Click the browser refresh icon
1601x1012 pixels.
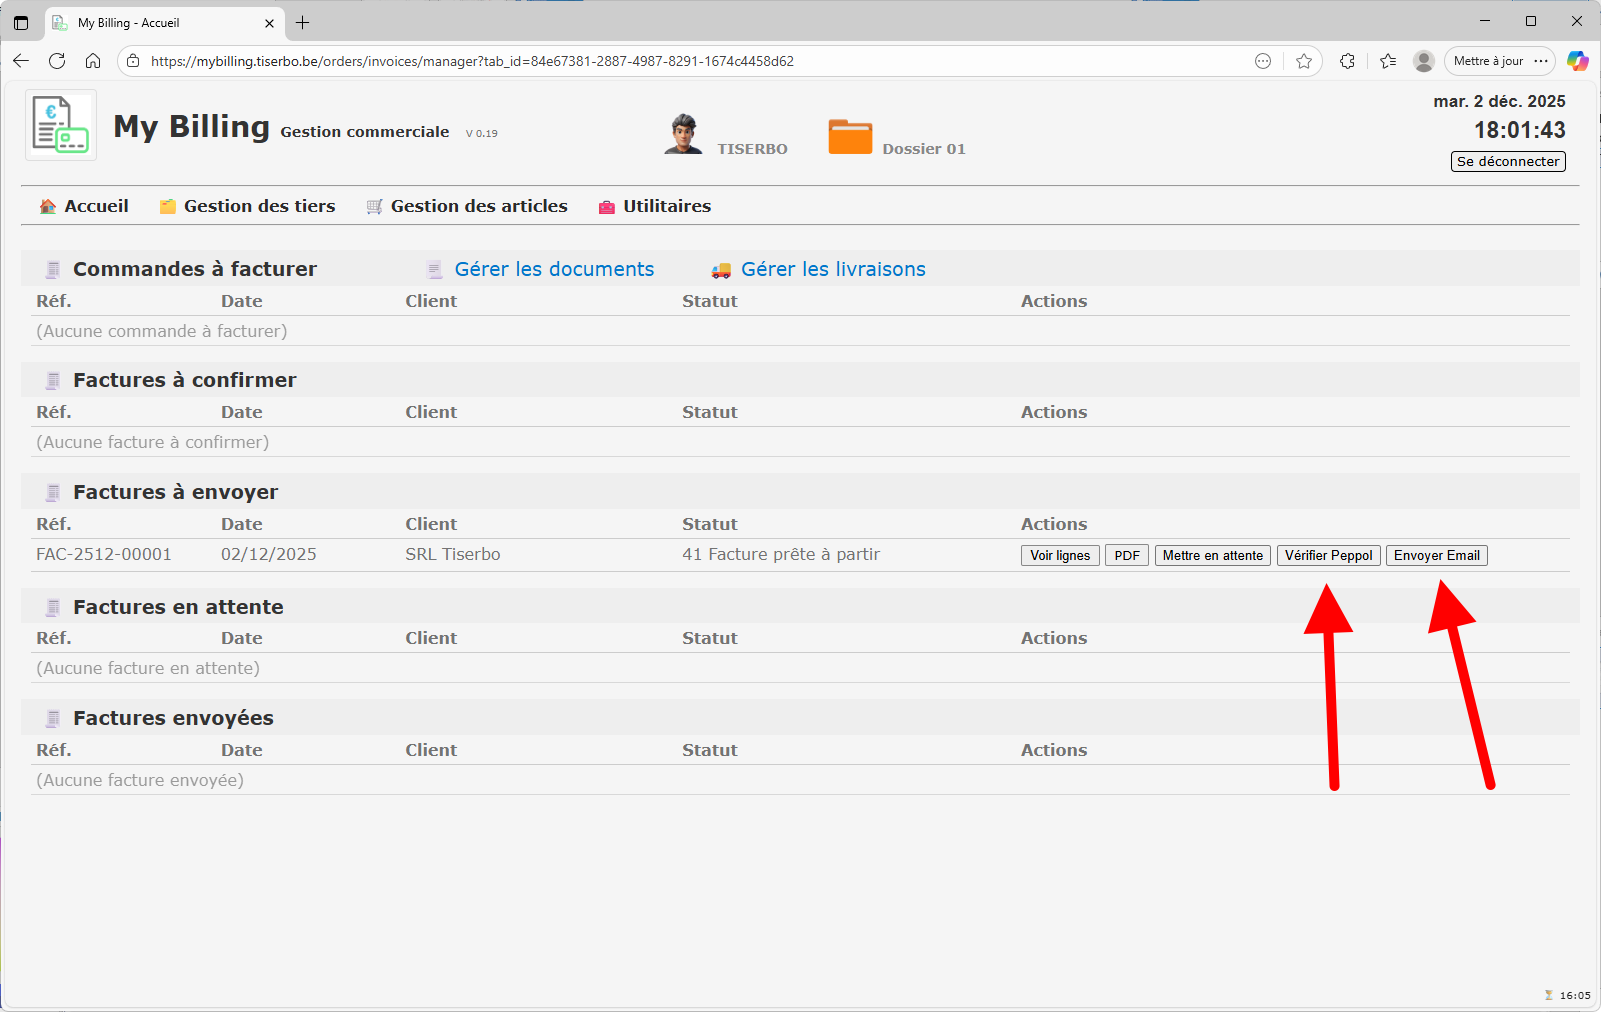[x=57, y=61]
